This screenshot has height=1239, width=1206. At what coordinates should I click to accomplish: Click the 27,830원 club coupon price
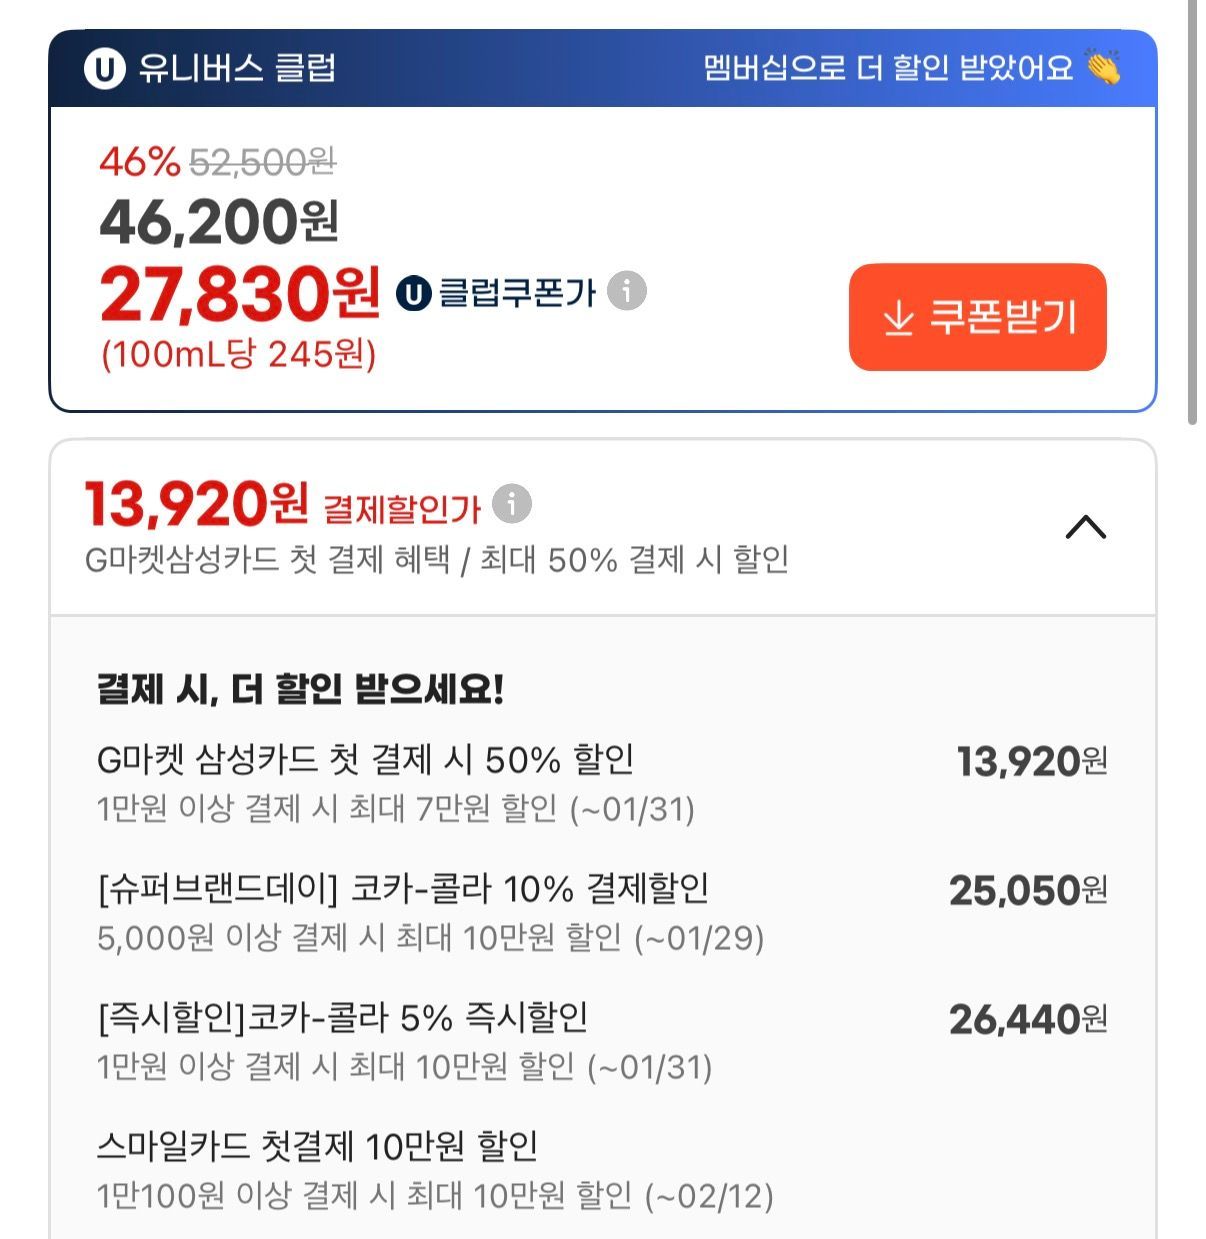pos(240,293)
